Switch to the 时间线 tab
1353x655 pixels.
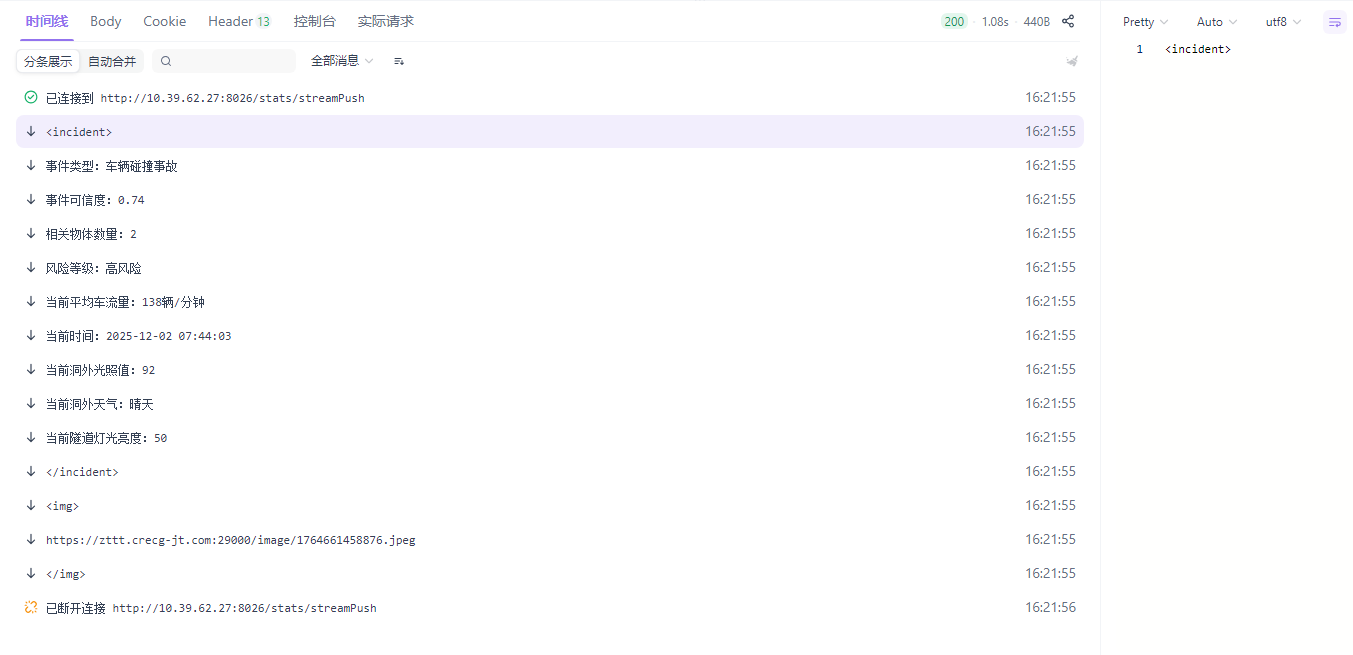coord(47,21)
